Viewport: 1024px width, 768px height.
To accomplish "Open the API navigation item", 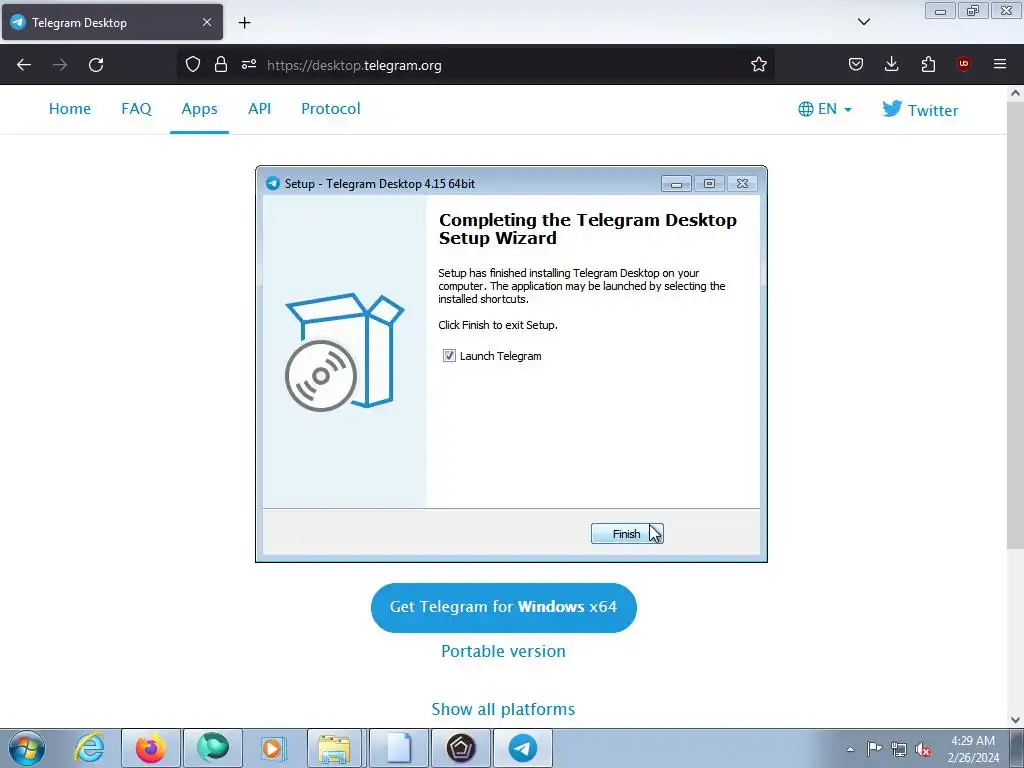I will click(259, 108).
